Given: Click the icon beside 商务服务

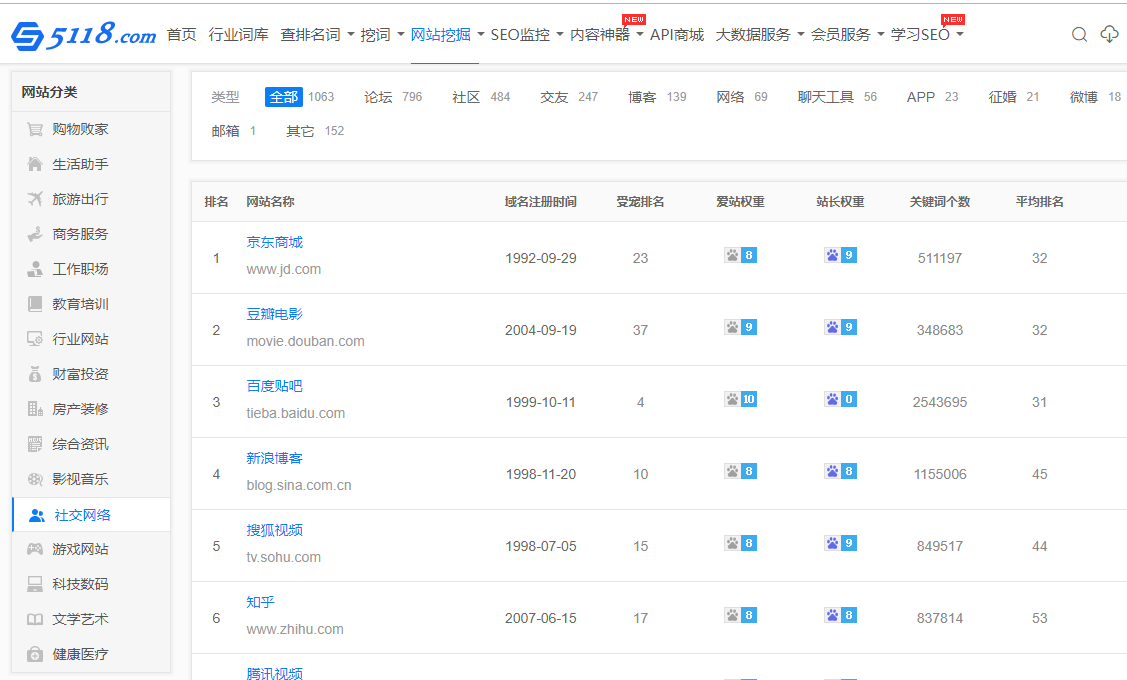Looking at the screenshot, I should tap(34, 234).
